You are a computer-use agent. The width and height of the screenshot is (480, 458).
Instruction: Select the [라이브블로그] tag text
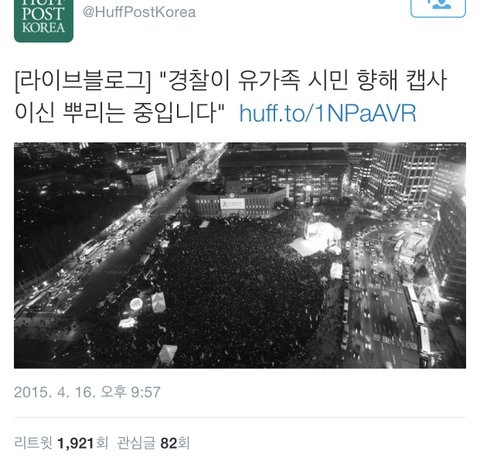(x=83, y=82)
